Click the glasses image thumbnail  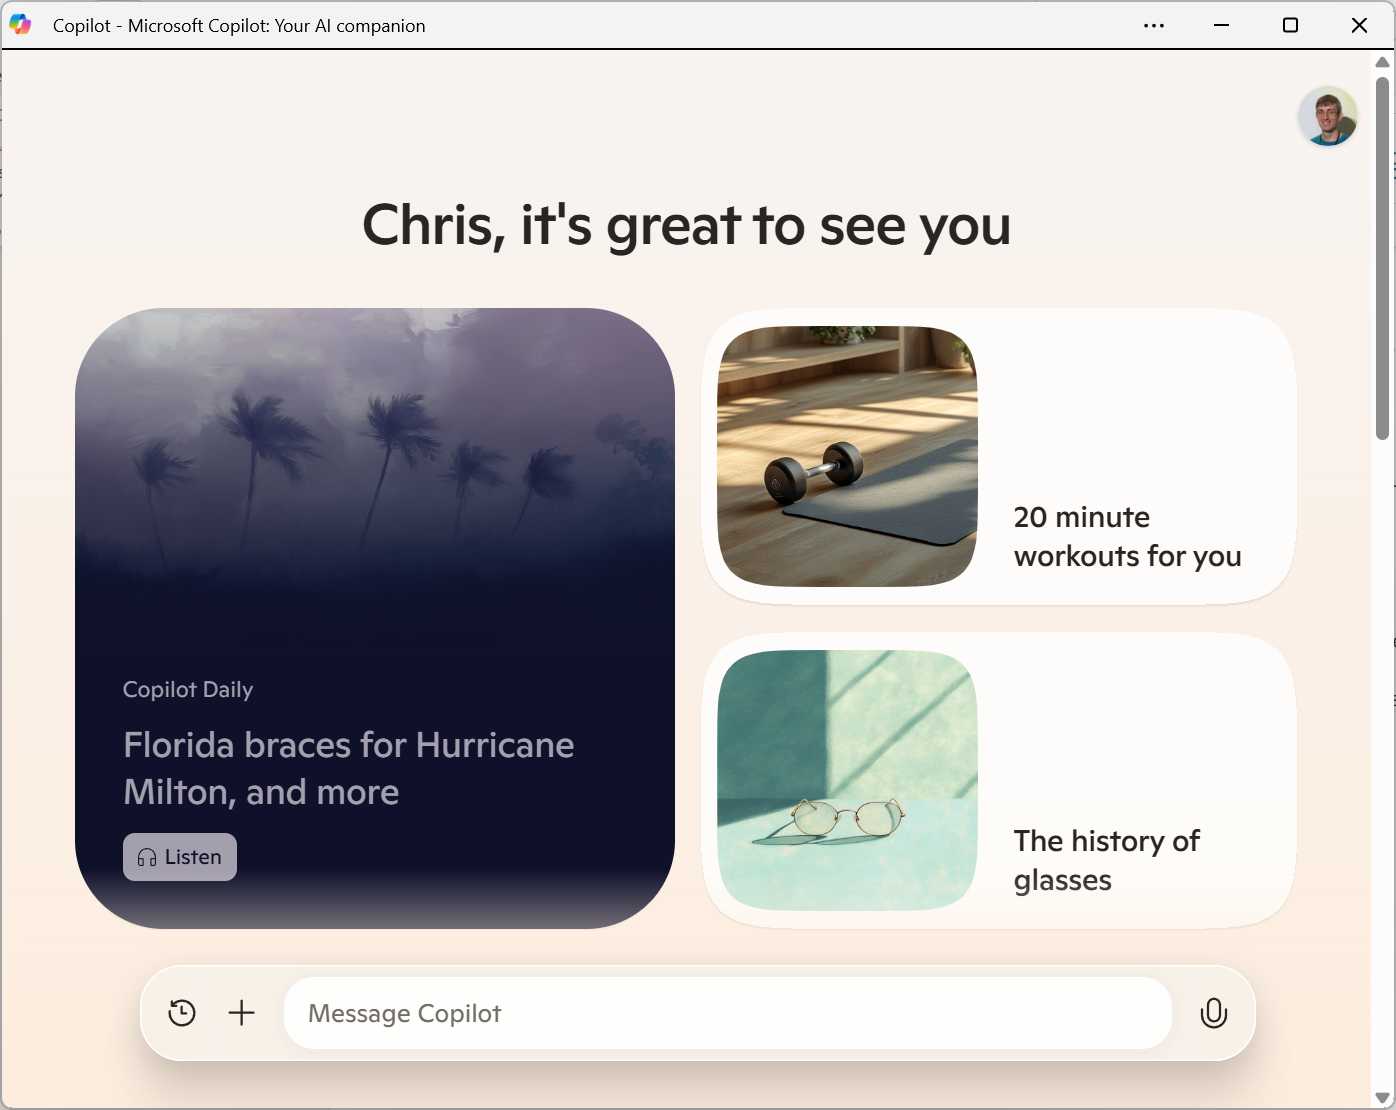click(x=847, y=781)
